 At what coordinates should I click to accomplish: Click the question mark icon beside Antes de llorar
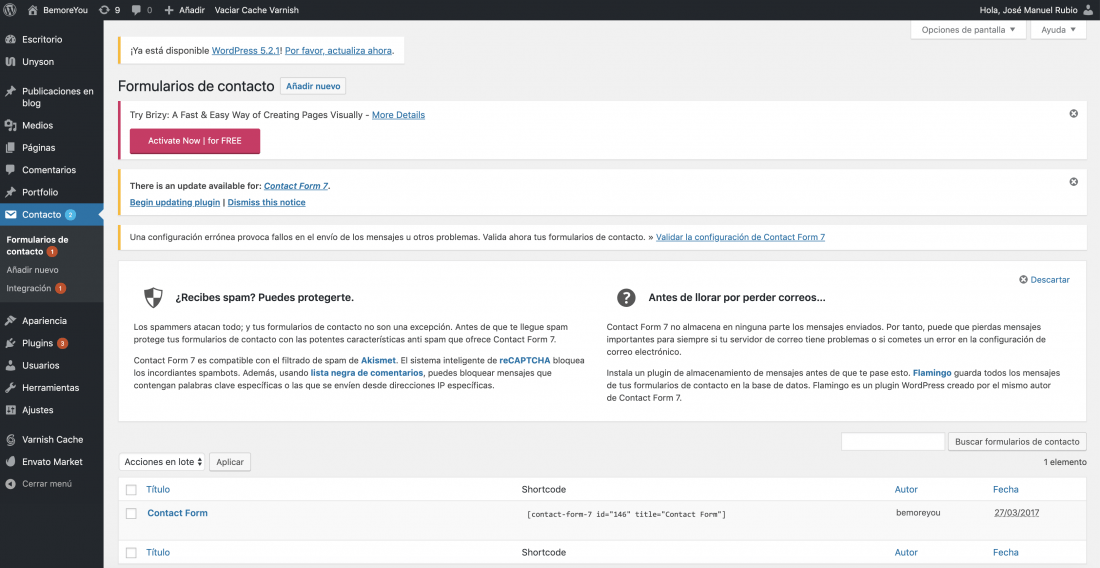(x=626, y=297)
